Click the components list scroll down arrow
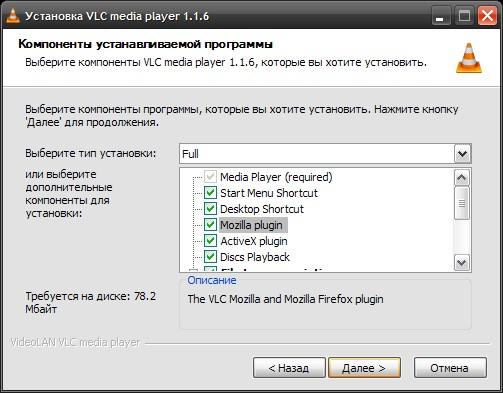This screenshot has height=393, width=503. [462, 263]
